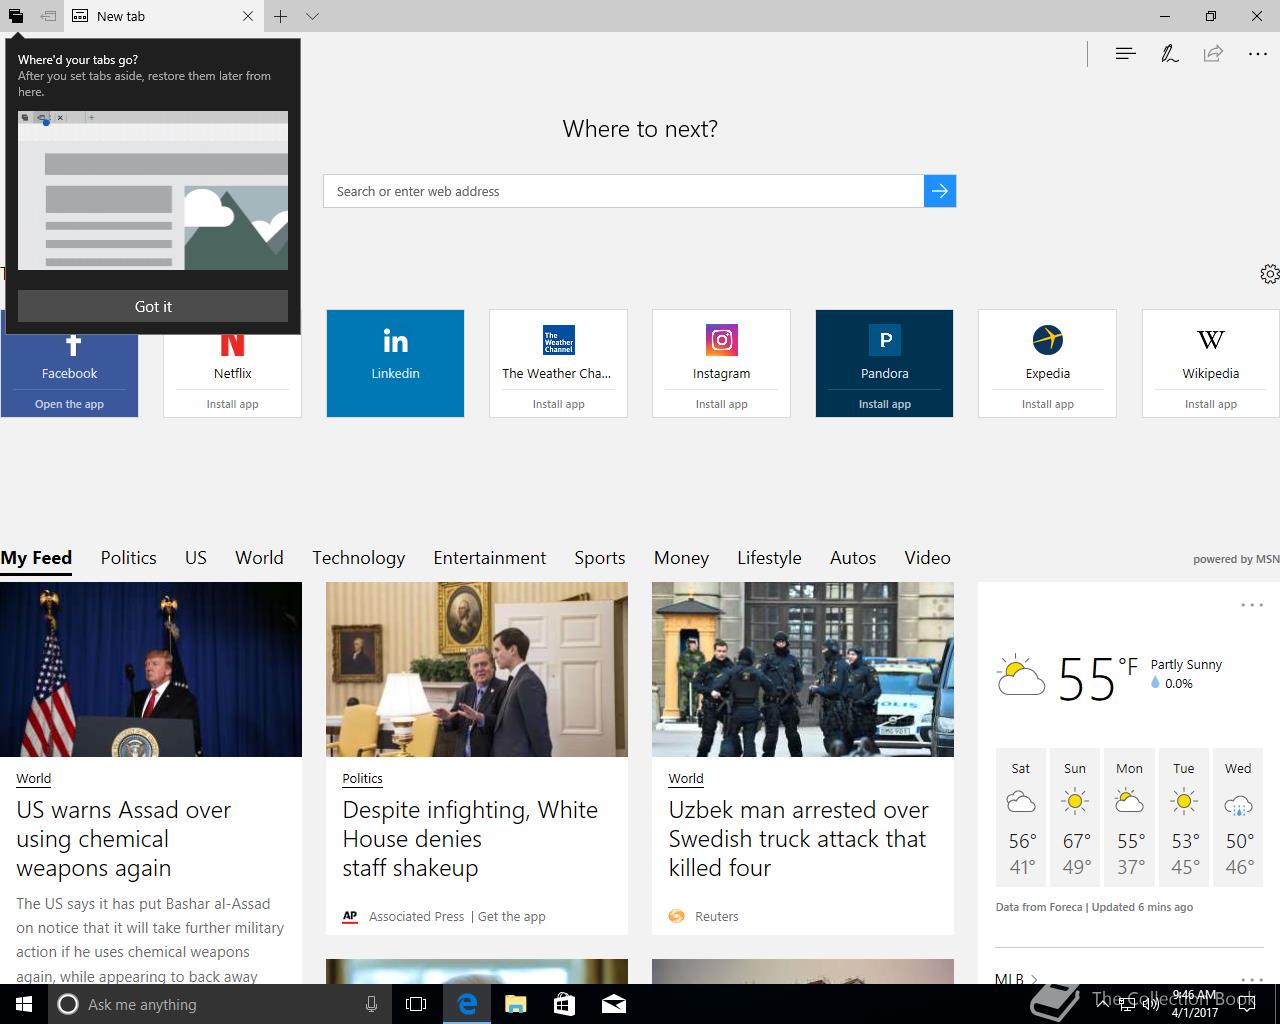Set these tabs aside icon
This screenshot has width=1280, height=1024.
(48, 16)
